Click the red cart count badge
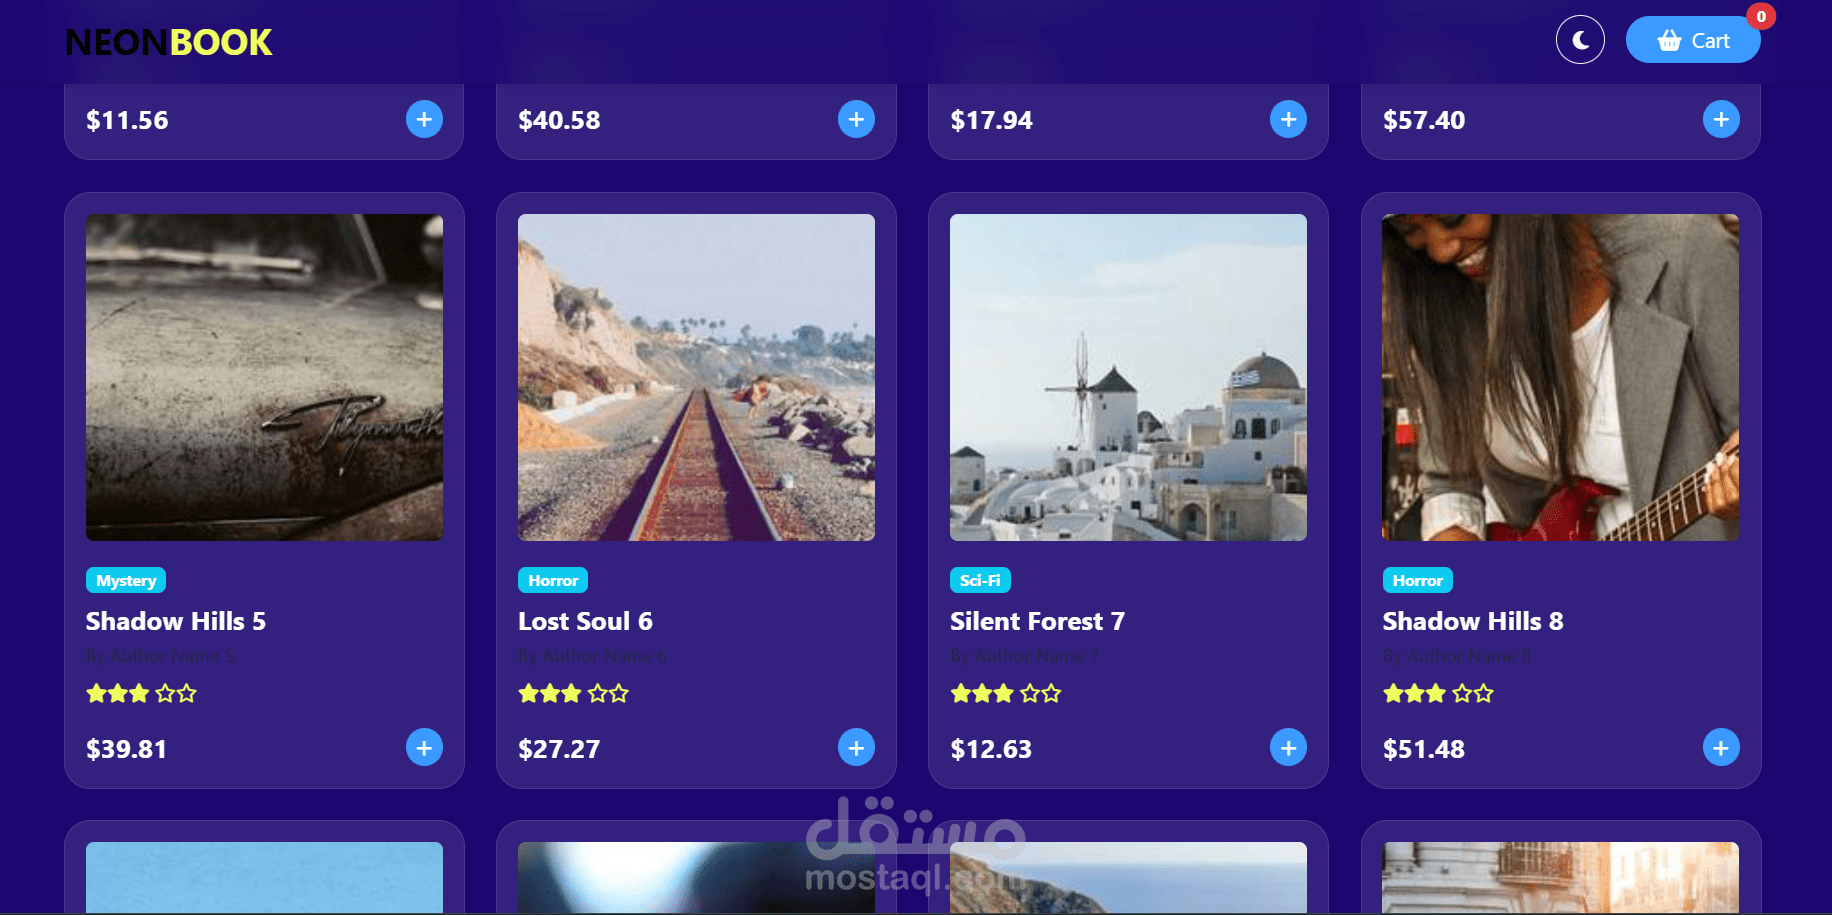1832x915 pixels. (1761, 16)
